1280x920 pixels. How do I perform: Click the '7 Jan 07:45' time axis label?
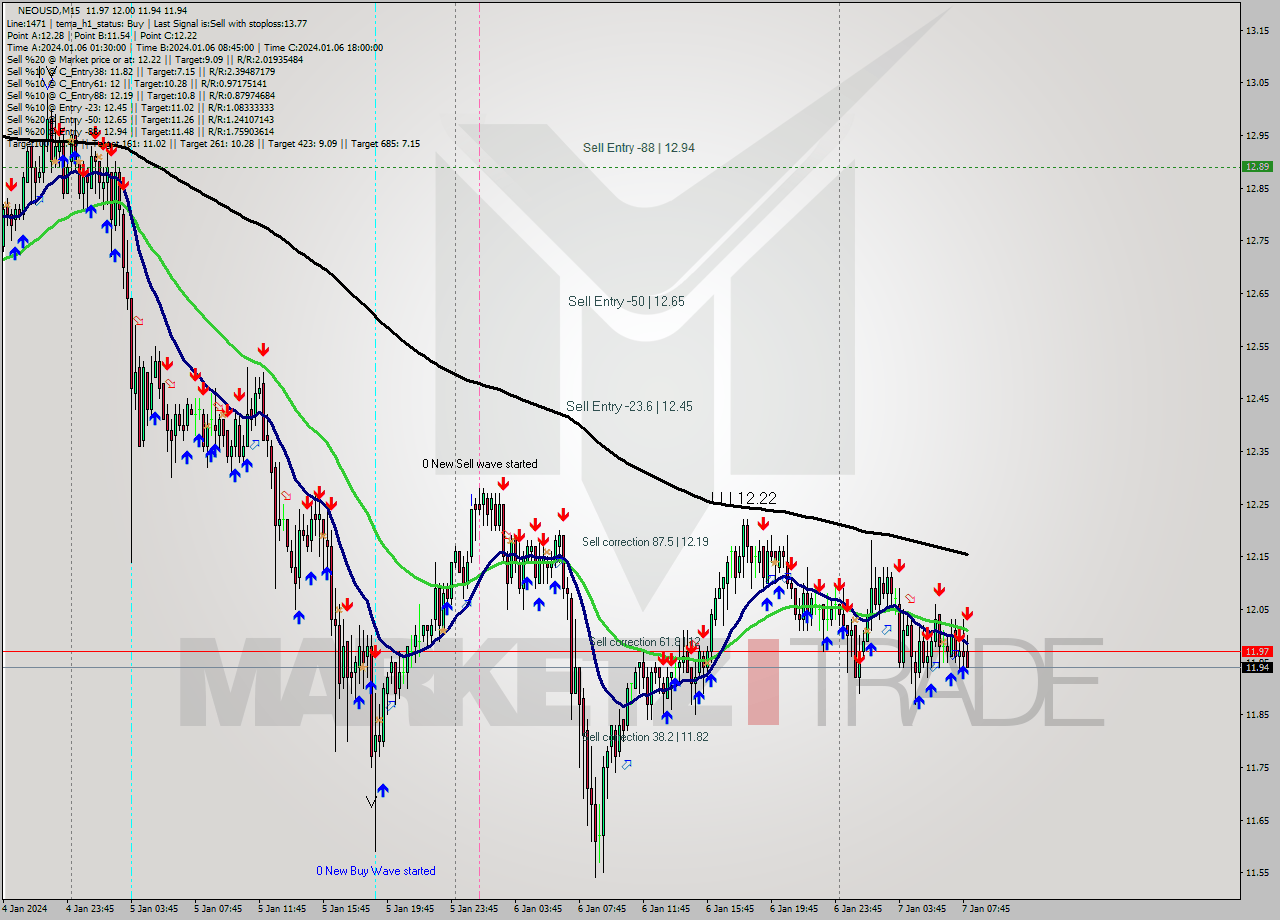pyautogui.click(x=986, y=909)
